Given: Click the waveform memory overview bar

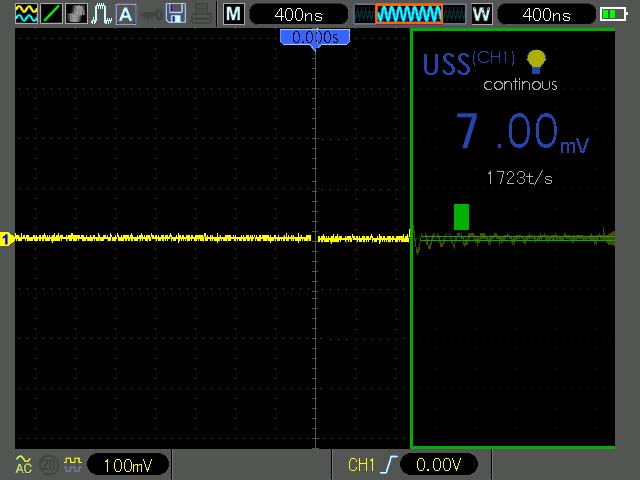Looking at the screenshot, I should pyautogui.click(x=409, y=14).
